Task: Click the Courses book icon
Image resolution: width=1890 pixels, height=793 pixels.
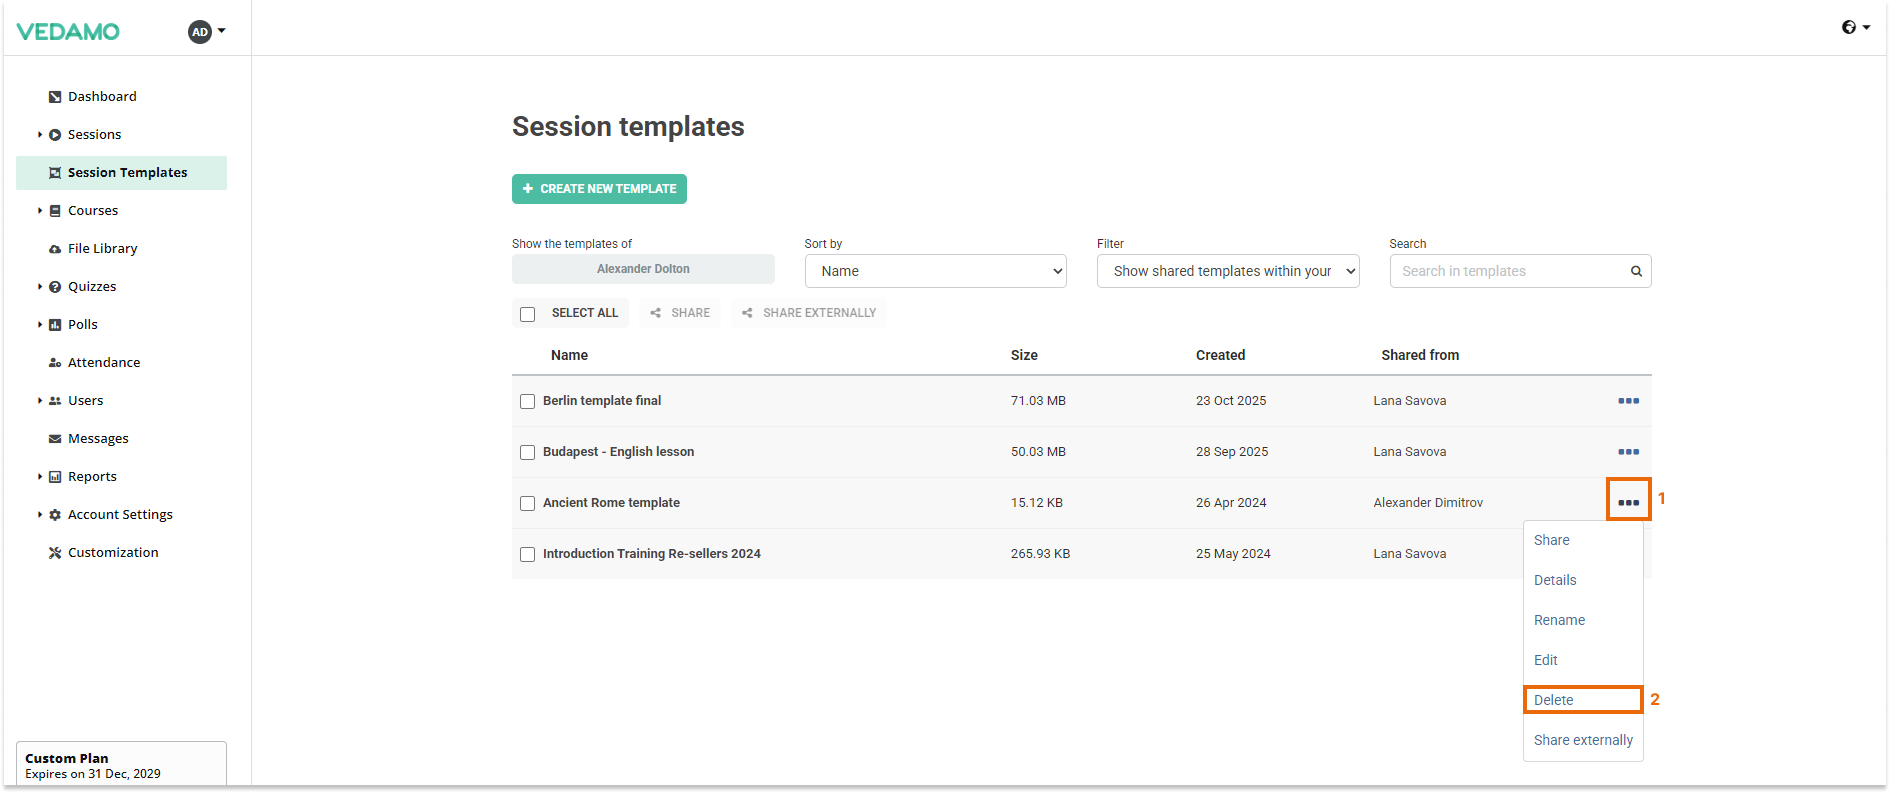Action: pos(55,211)
